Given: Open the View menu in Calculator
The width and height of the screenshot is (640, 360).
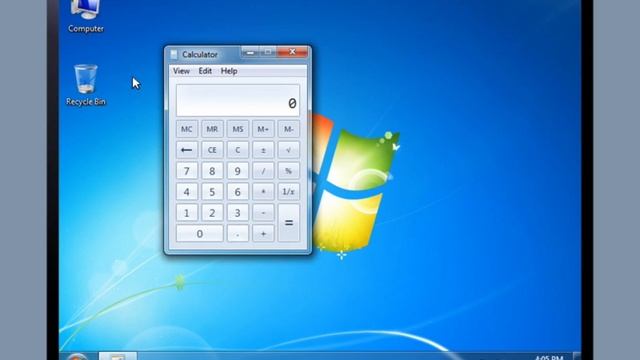Looking at the screenshot, I should 181,71.
